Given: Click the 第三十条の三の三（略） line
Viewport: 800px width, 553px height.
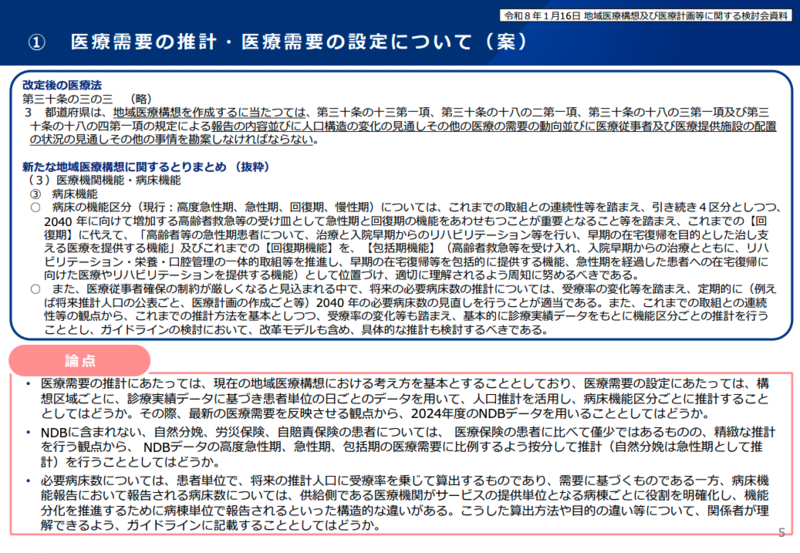Looking at the screenshot, I should 87,100.
